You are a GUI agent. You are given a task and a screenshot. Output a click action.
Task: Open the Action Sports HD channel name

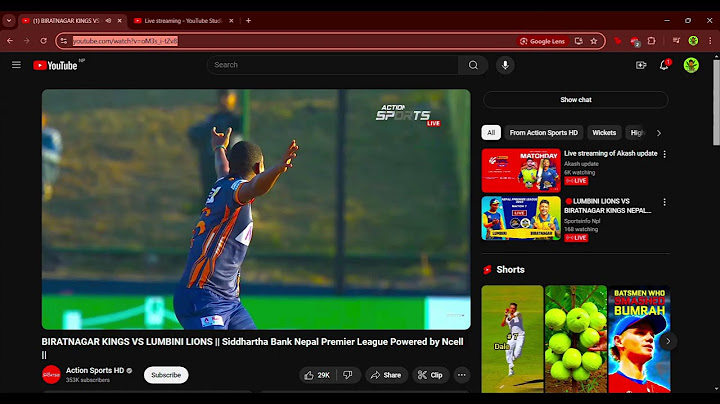pyautogui.click(x=95, y=370)
